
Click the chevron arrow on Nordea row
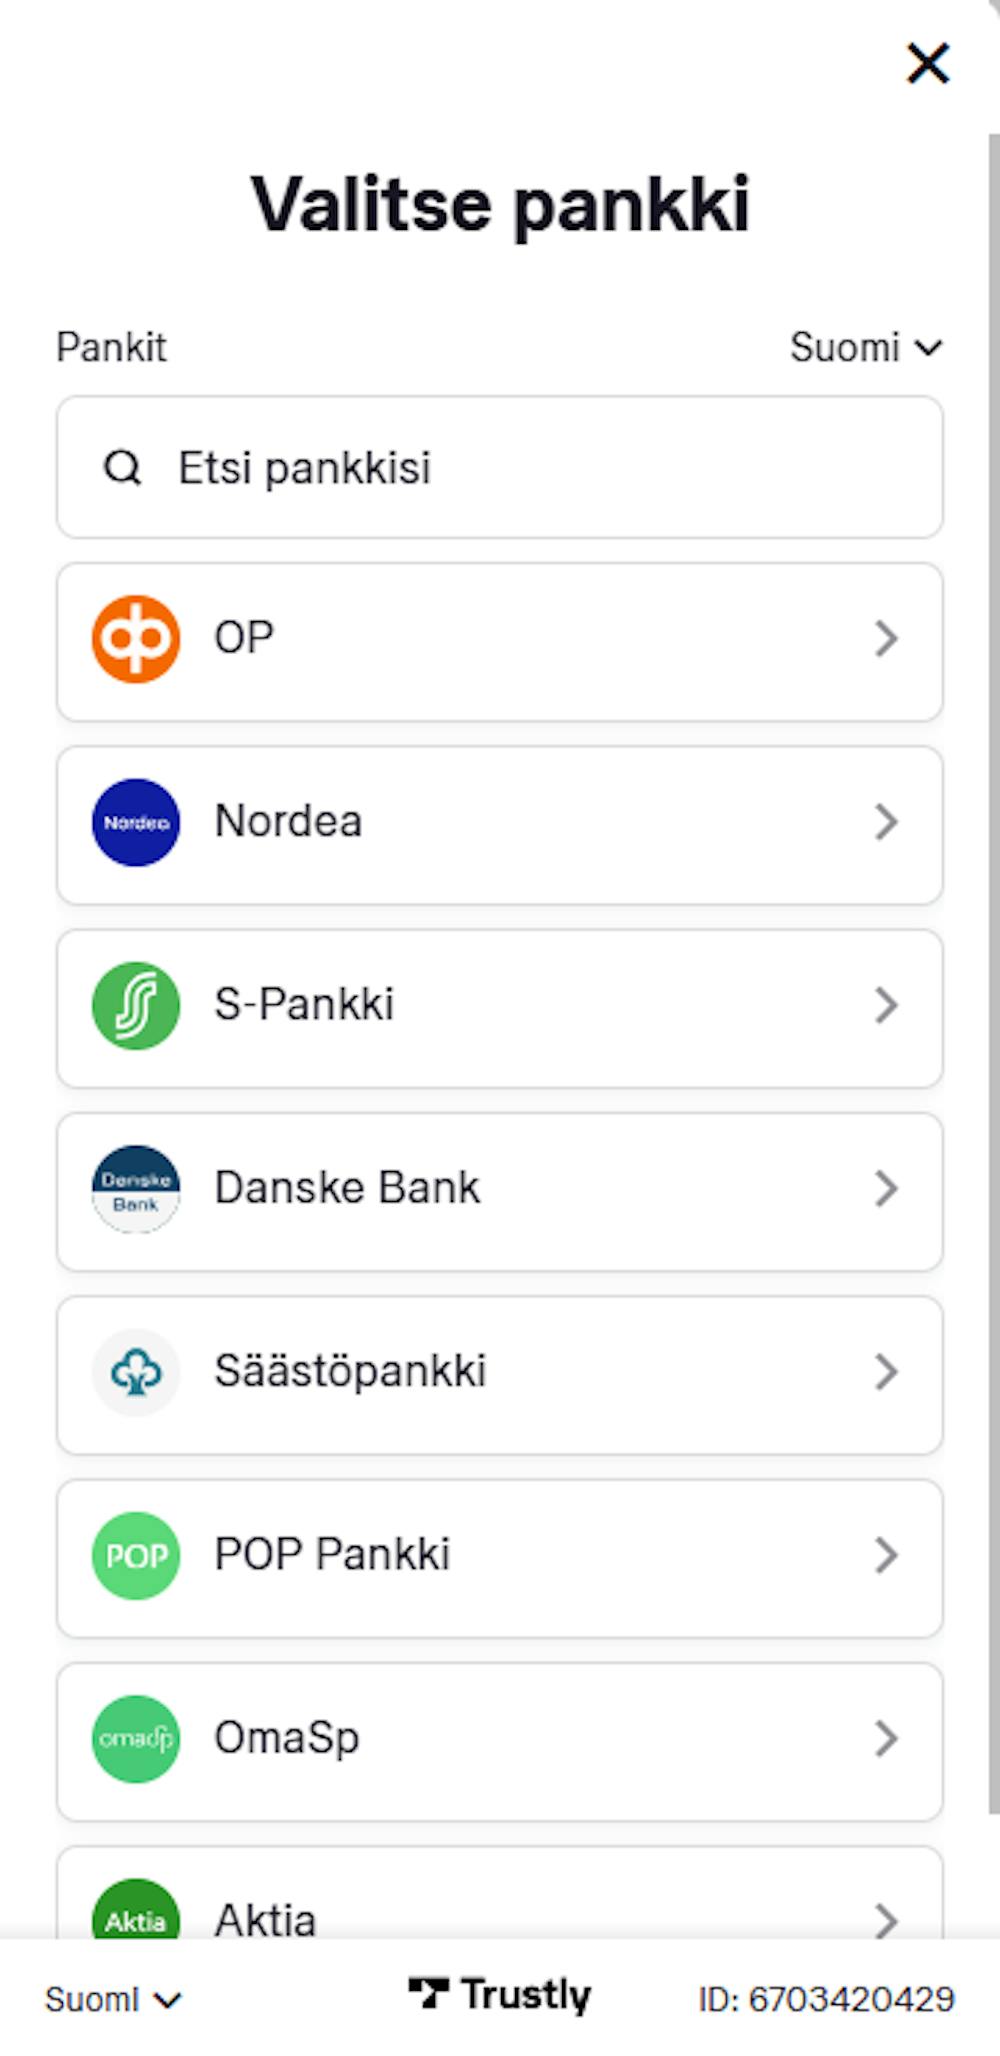pyautogui.click(x=886, y=822)
